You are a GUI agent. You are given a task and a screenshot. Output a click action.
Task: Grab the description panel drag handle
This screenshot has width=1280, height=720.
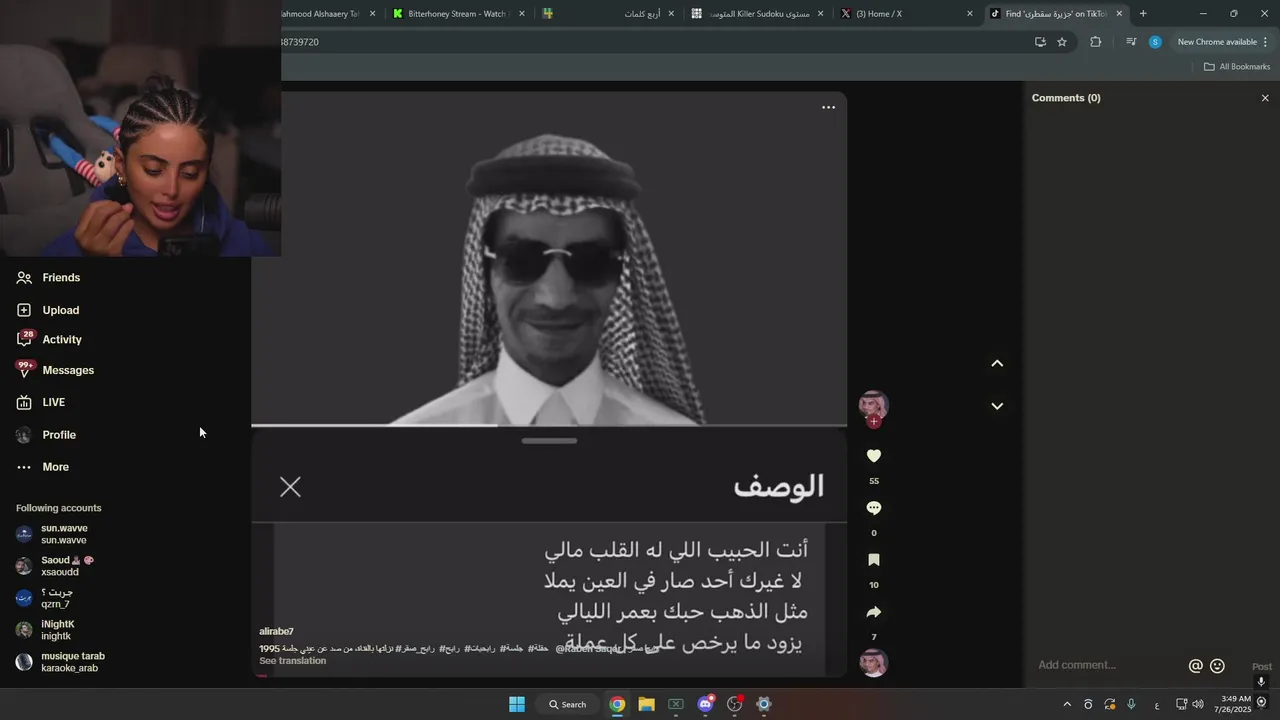click(549, 440)
